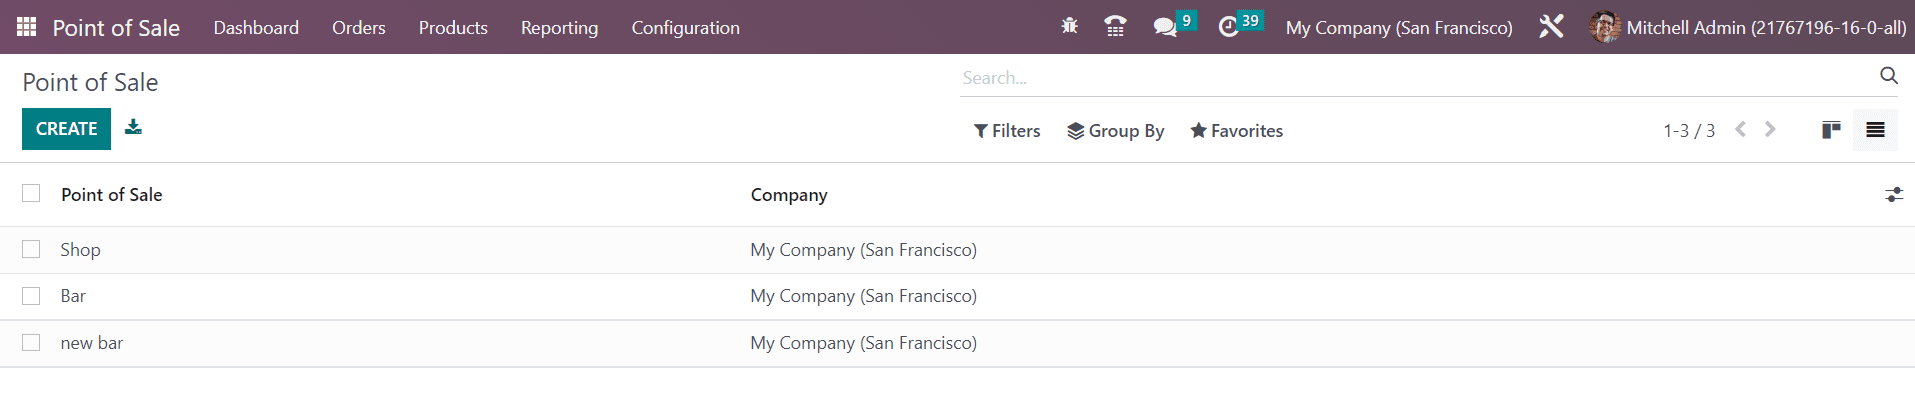Toggle the select-all header checkbox

(31, 193)
